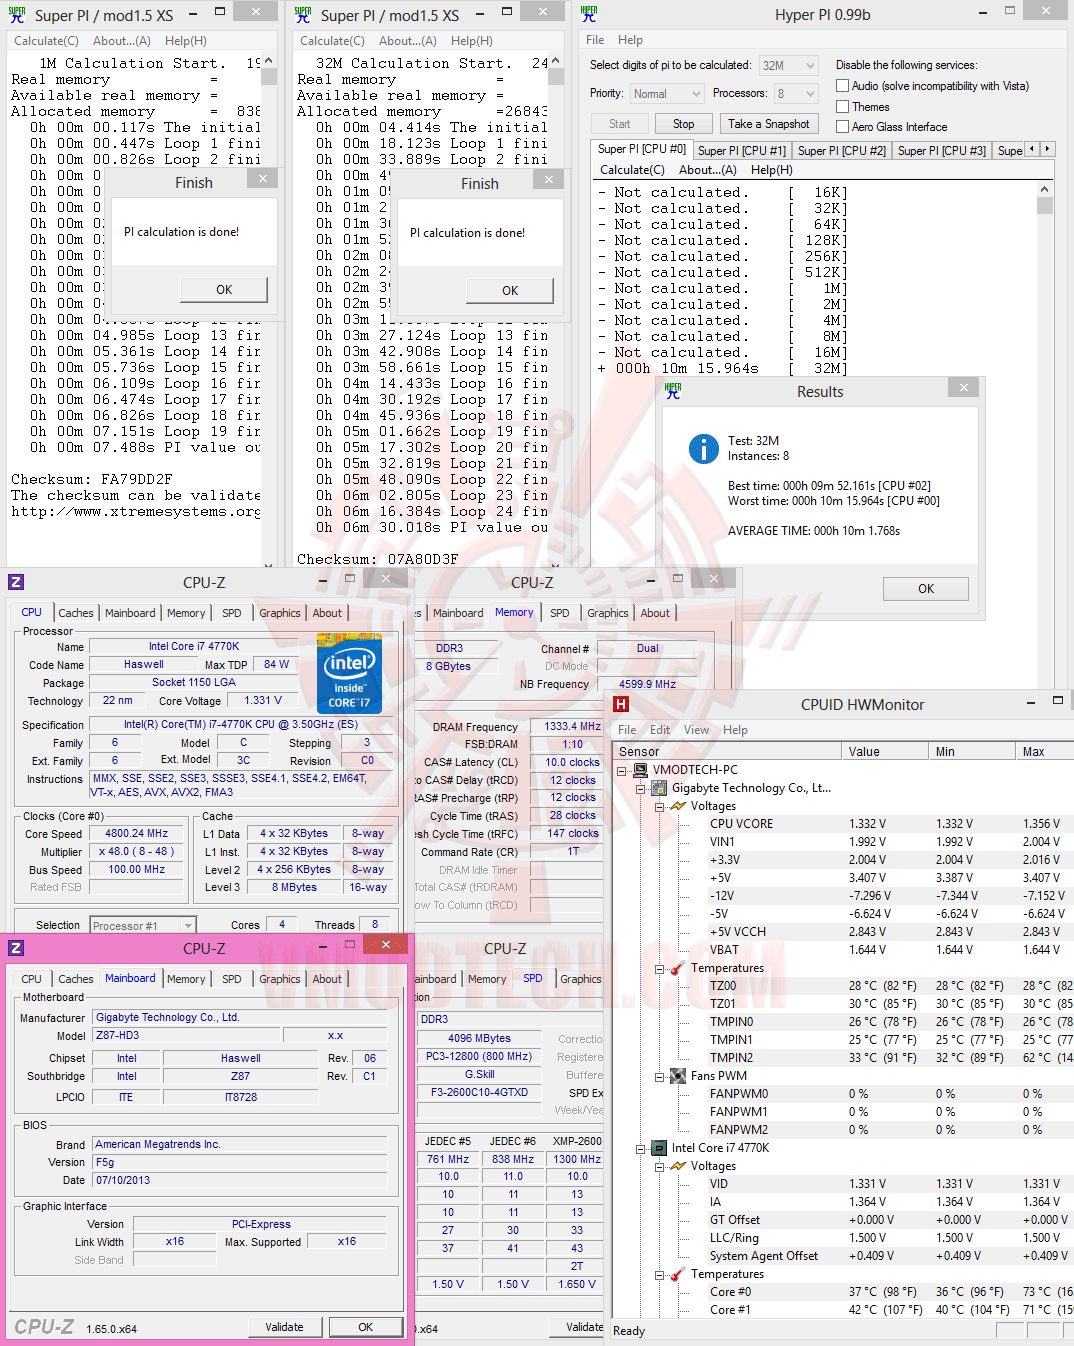Viewport: 1074px width, 1346px height.
Task: Click the blue info icon in Results dialog
Action: (x=704, y=449)
